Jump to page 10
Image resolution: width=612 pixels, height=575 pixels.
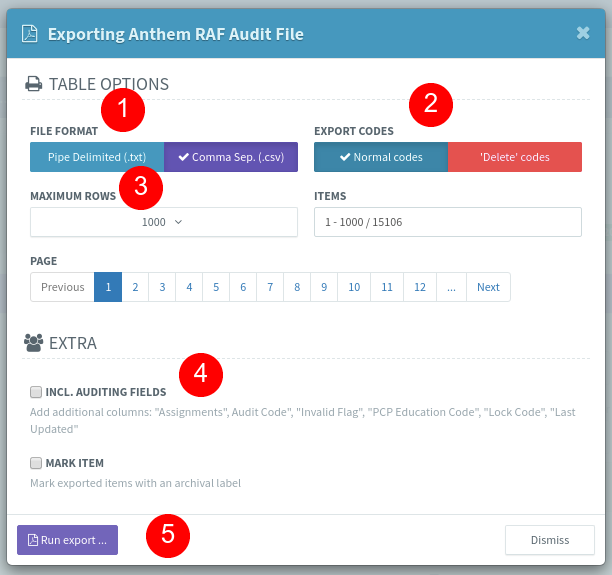(x=354, y=287)
